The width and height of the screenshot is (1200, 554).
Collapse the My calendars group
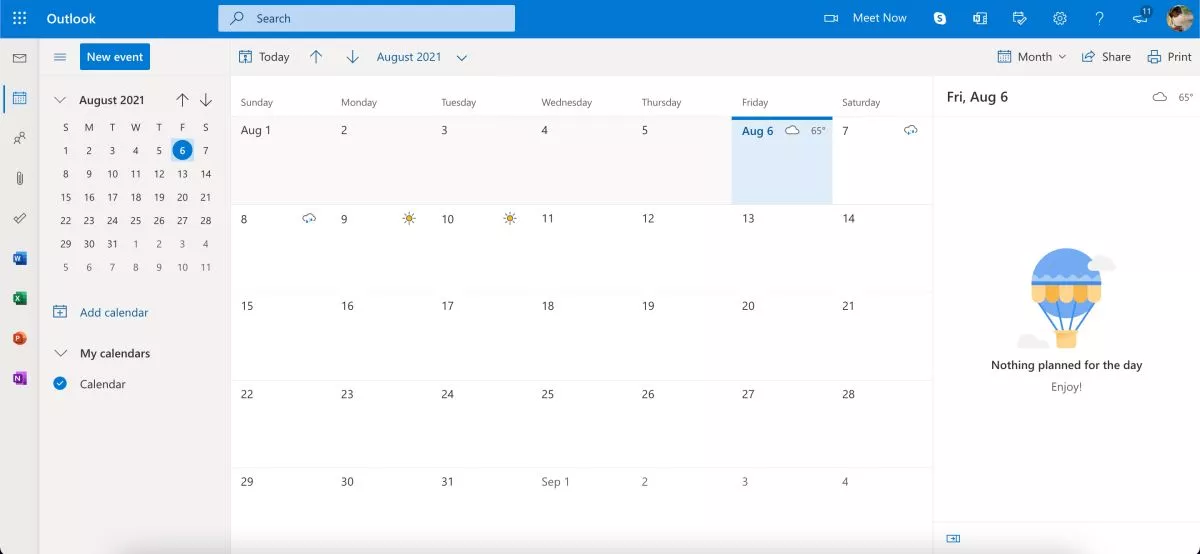[x=60, y=353]
